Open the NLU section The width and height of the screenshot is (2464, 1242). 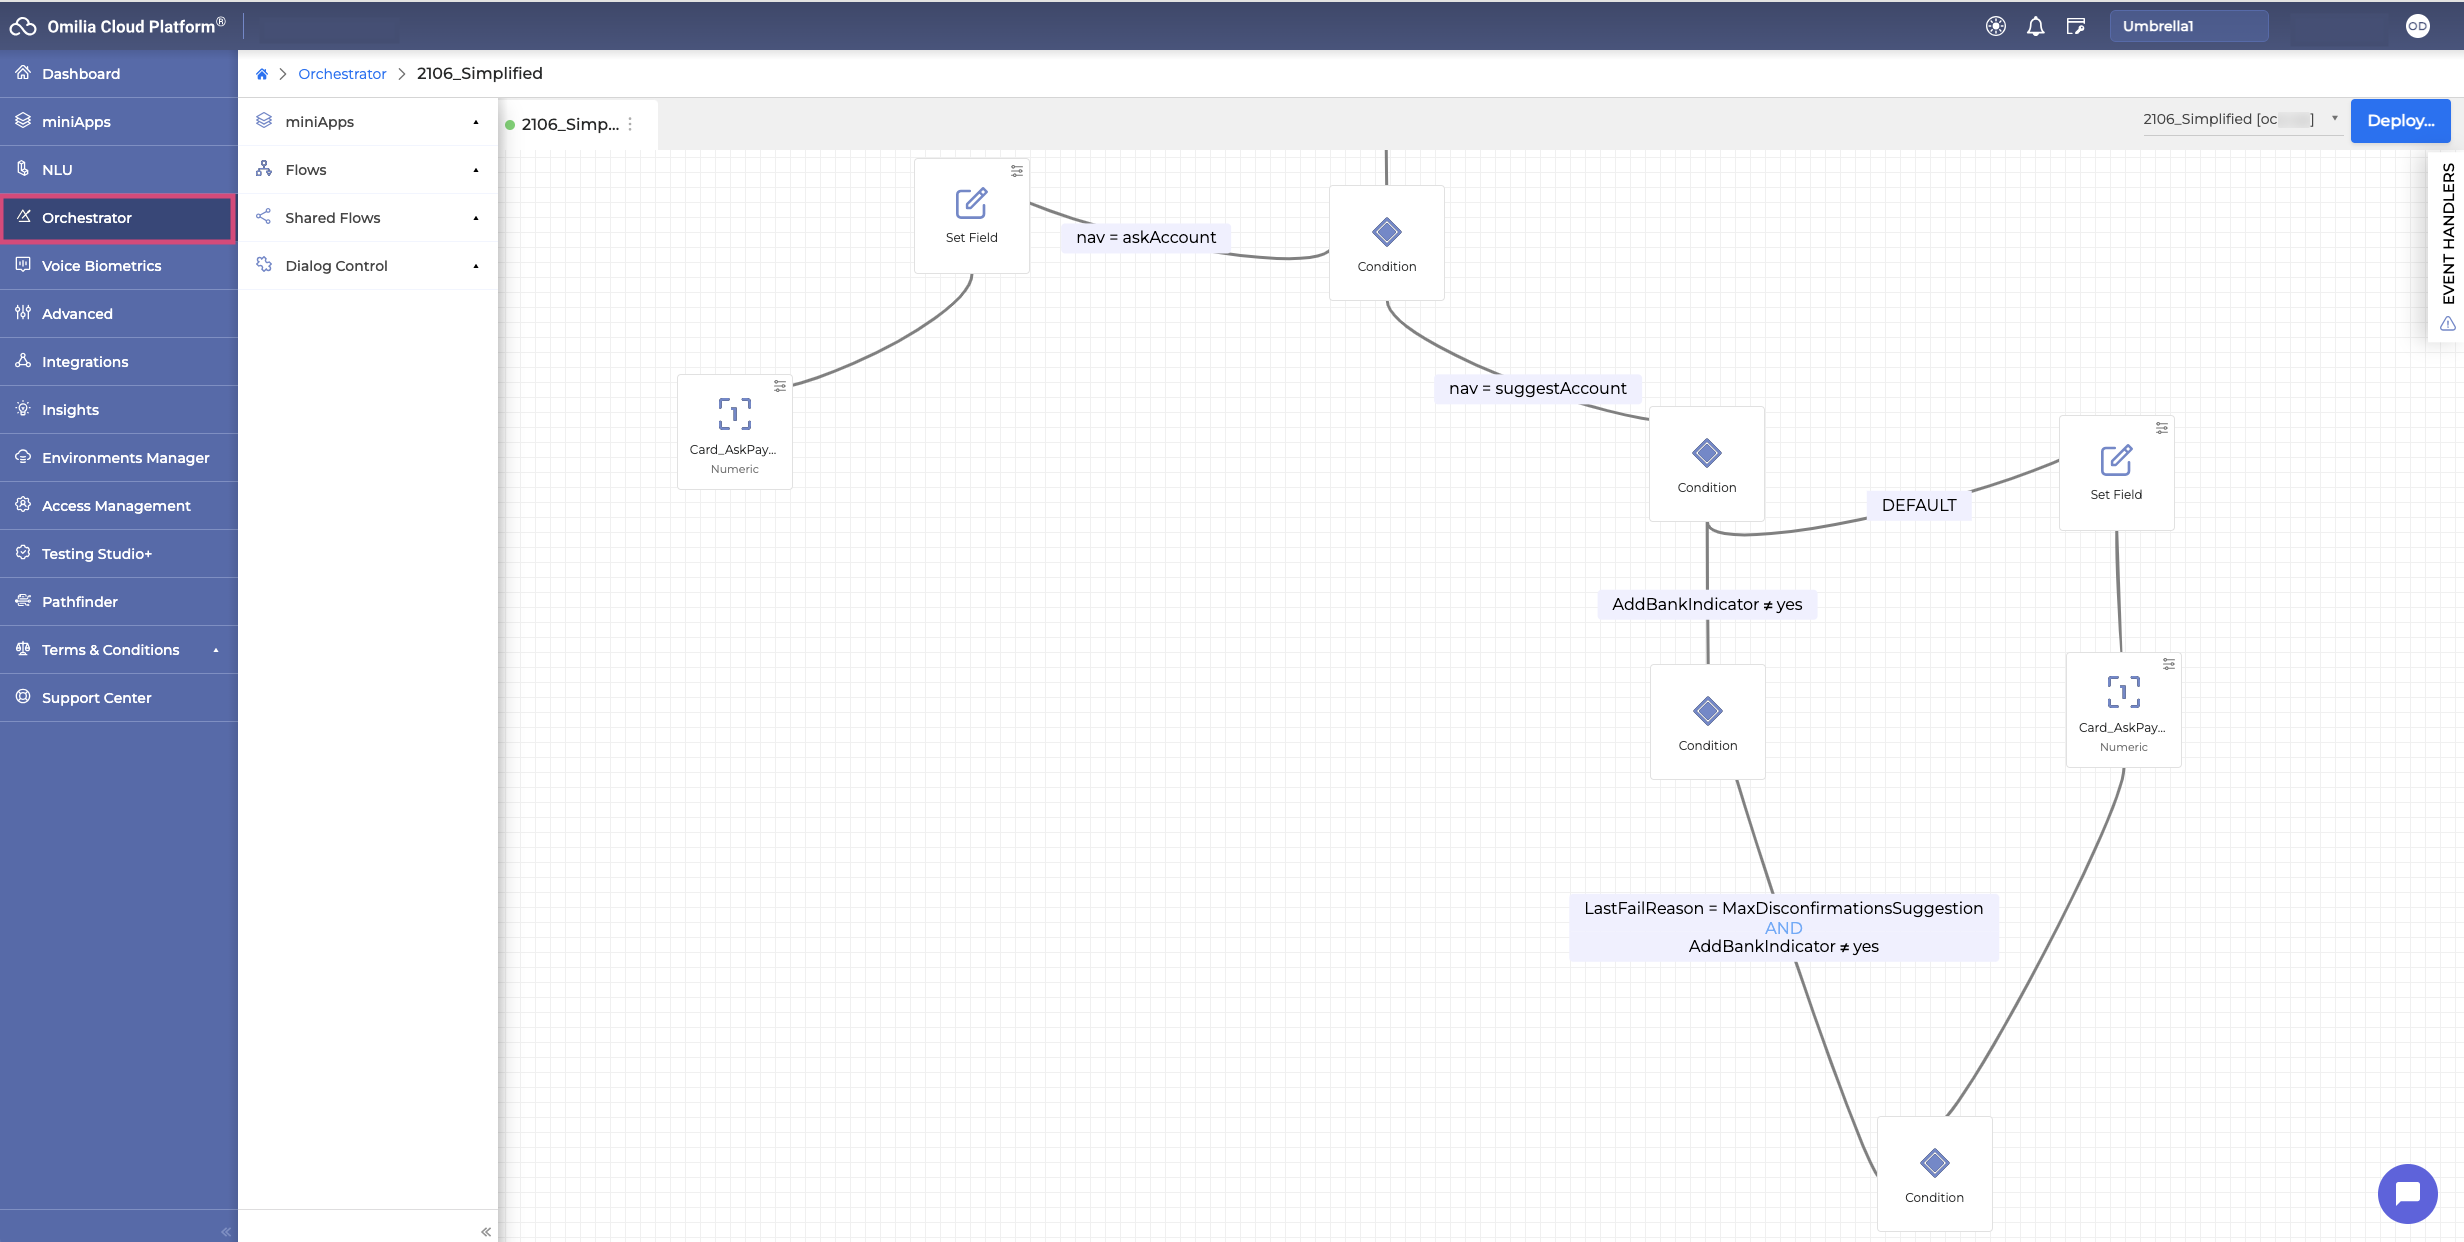point(56,169)
